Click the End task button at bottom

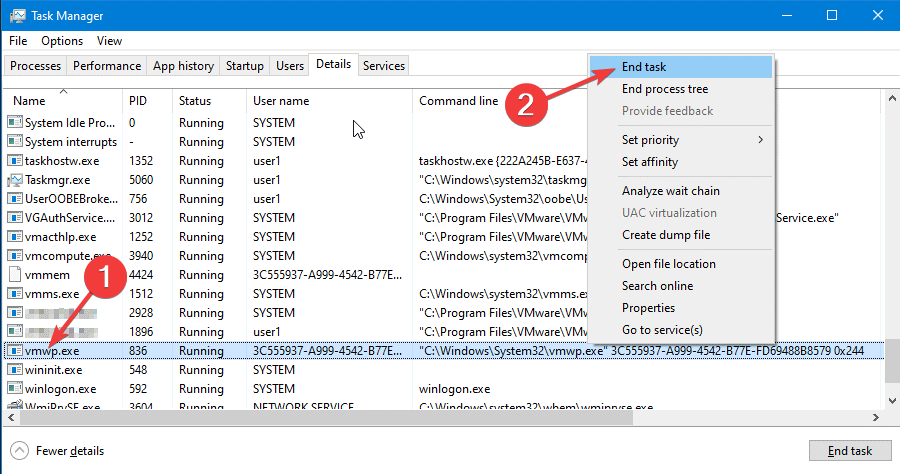coord(850,450)
